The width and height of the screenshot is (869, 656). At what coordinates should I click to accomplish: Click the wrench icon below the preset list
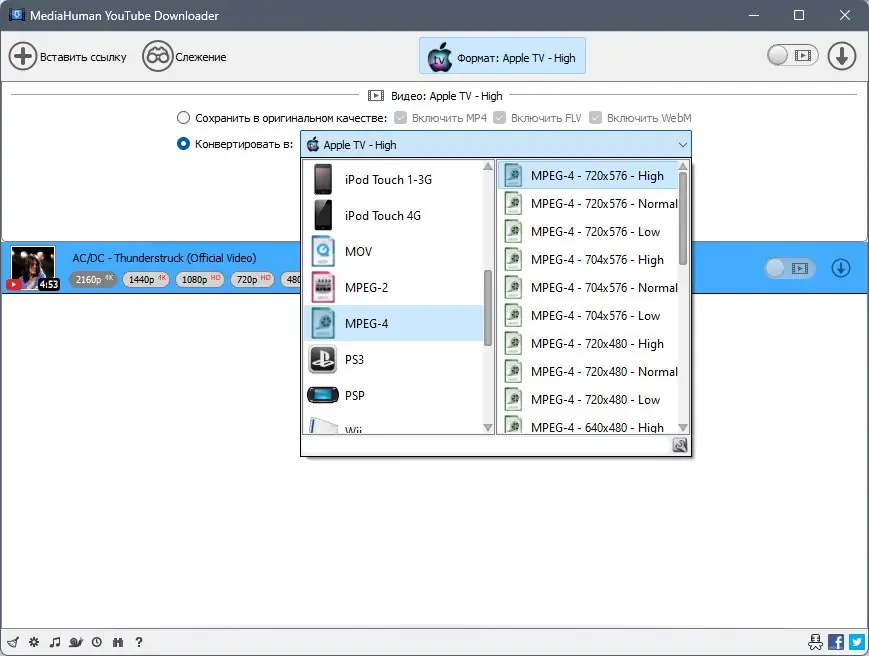tap(679, 445)
